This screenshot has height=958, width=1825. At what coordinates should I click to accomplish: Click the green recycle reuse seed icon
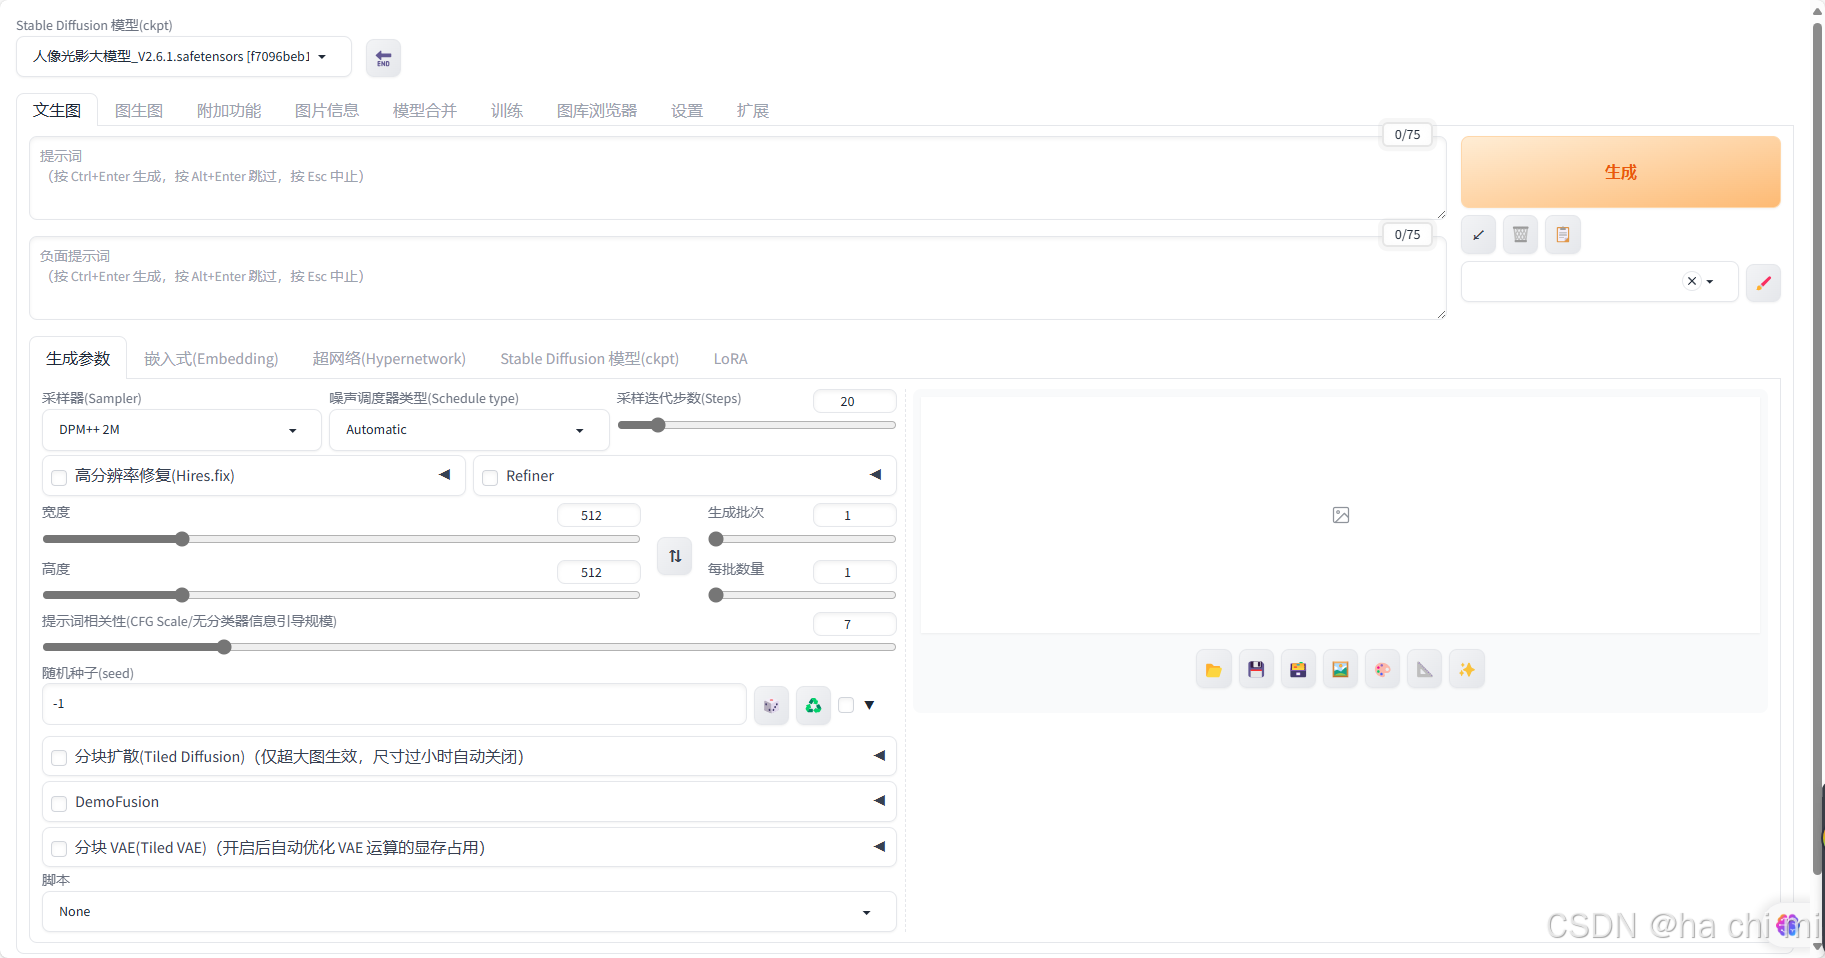coord(813,705)
